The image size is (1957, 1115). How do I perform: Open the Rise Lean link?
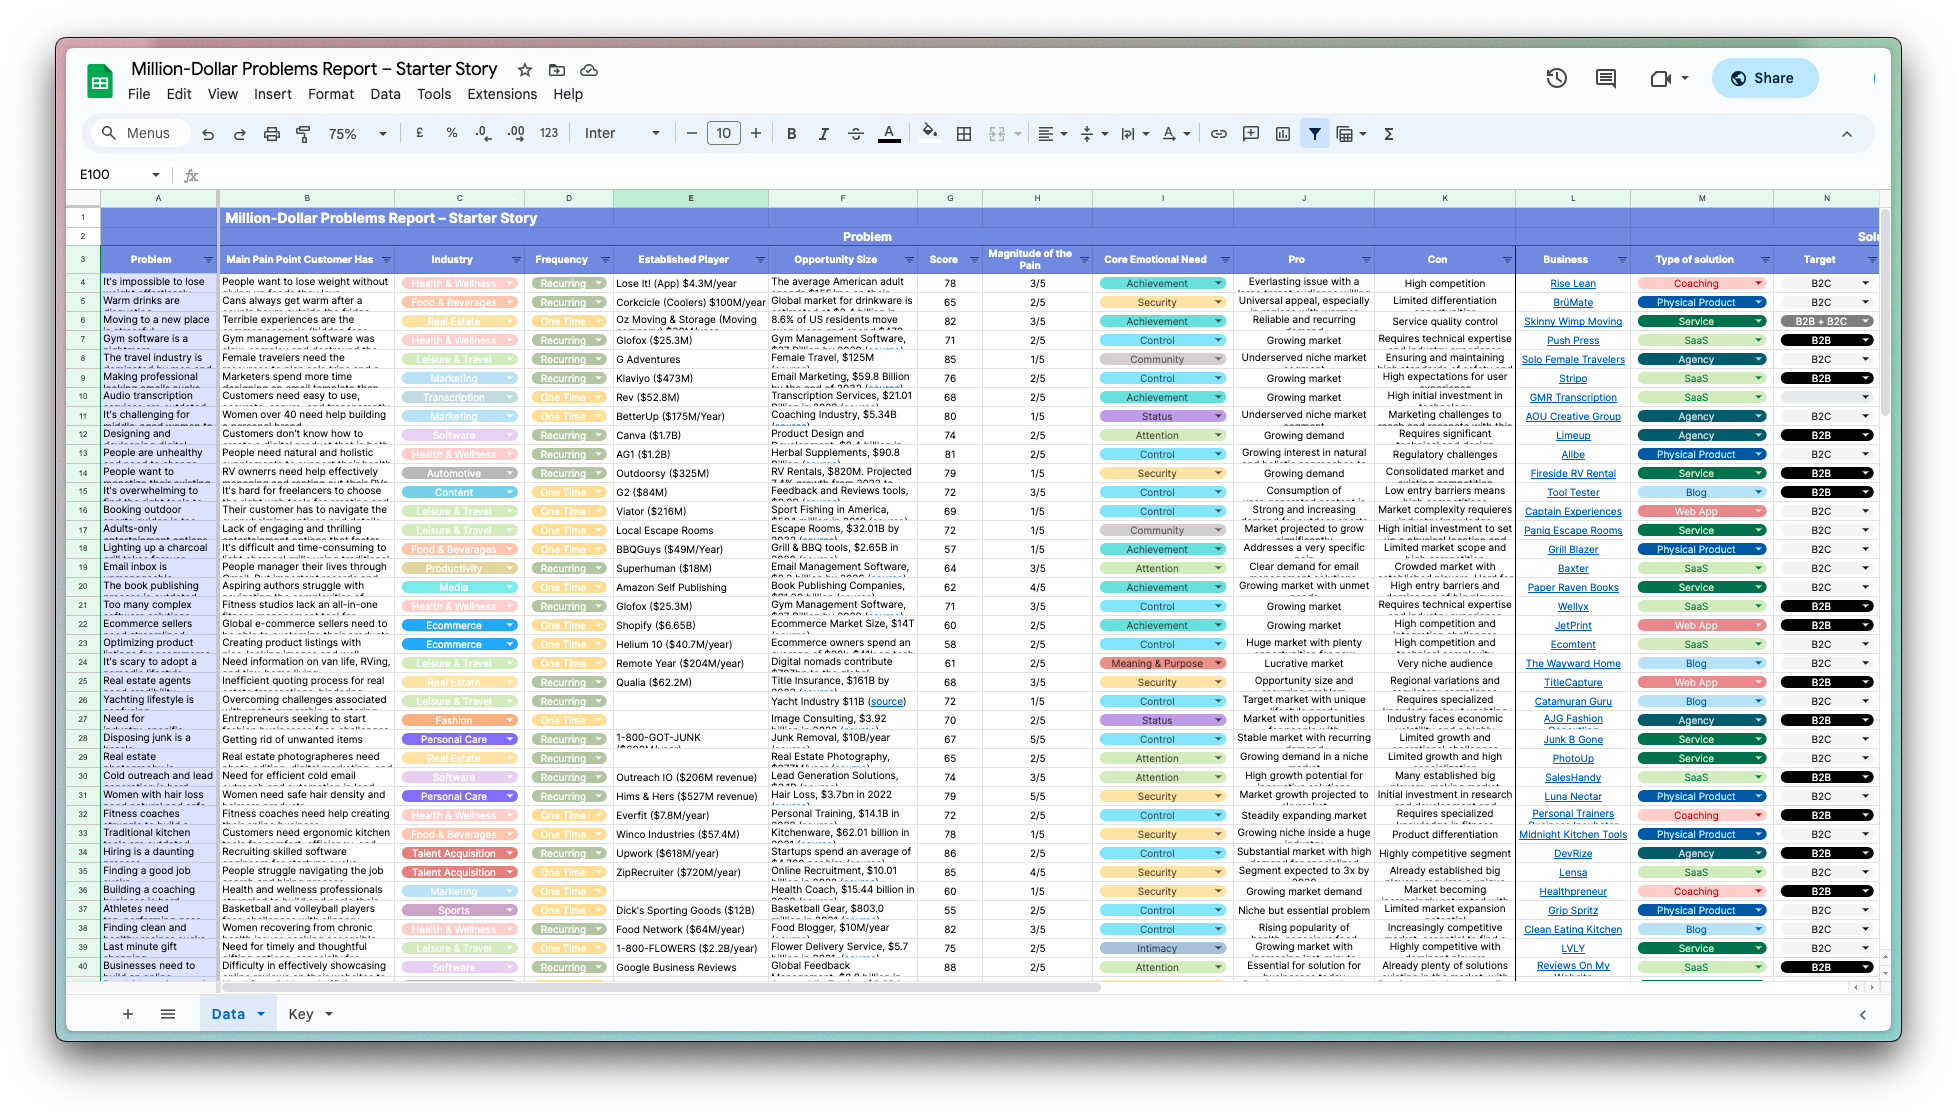[1573, 284]
